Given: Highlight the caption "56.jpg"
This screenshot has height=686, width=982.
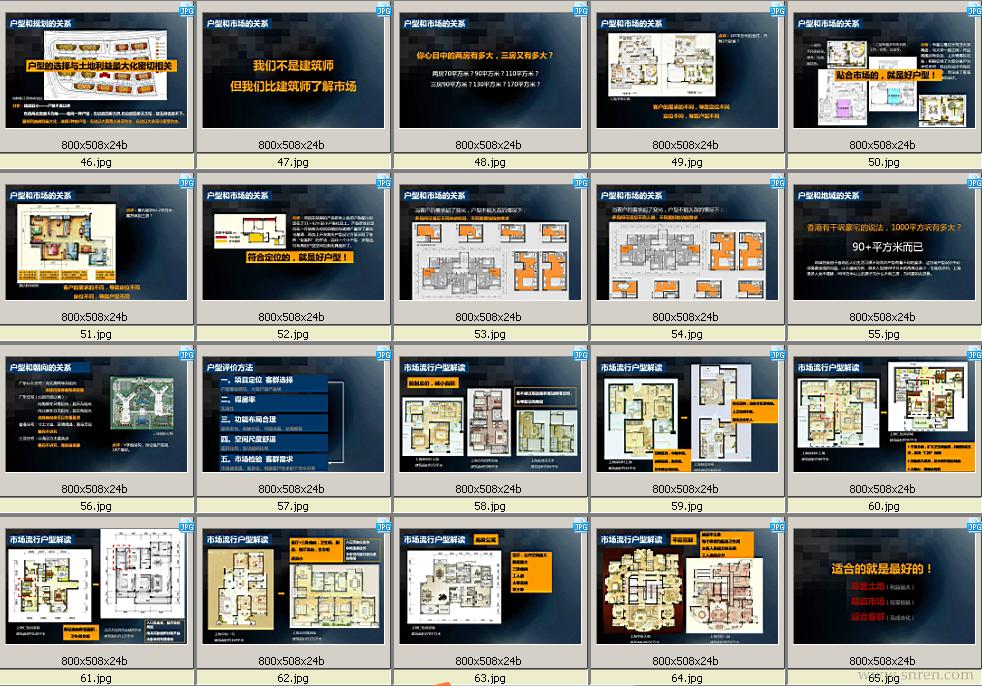Looking at the screenshot, I should click(96, 506).
